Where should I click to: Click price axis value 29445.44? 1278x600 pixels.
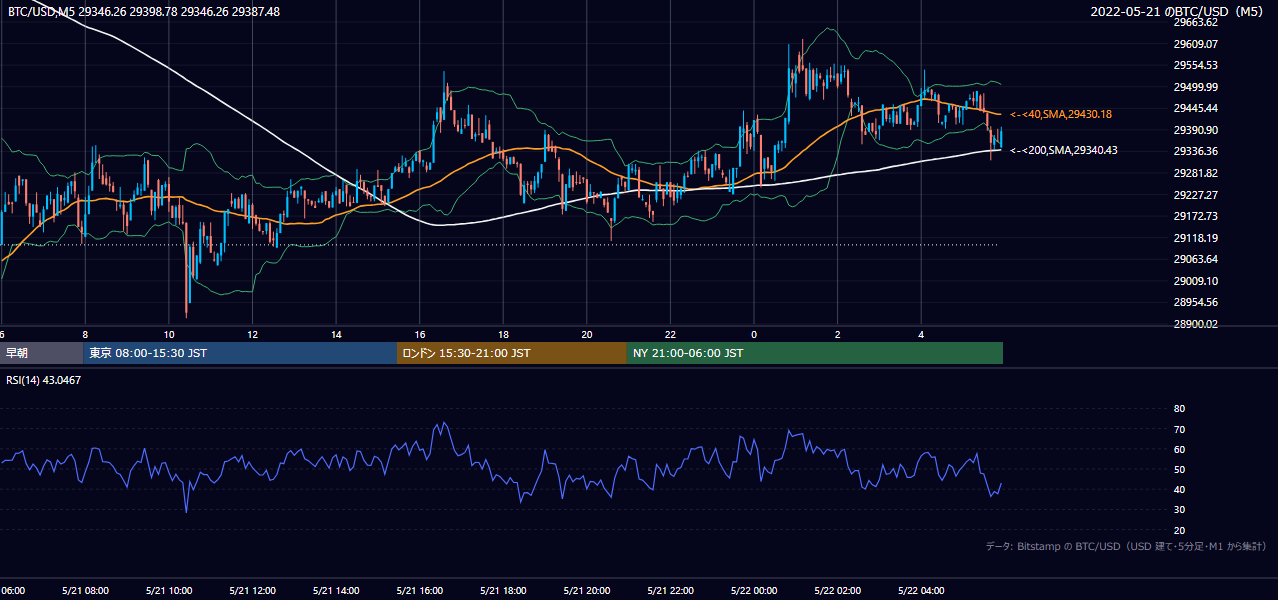coord(1195,108)
